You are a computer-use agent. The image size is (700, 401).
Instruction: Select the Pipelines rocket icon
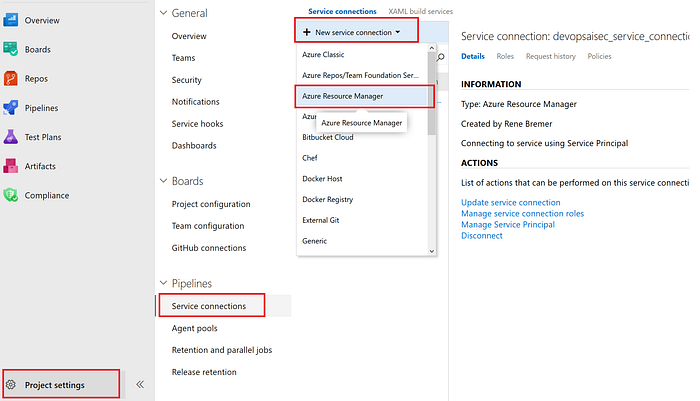pos(11,108)
